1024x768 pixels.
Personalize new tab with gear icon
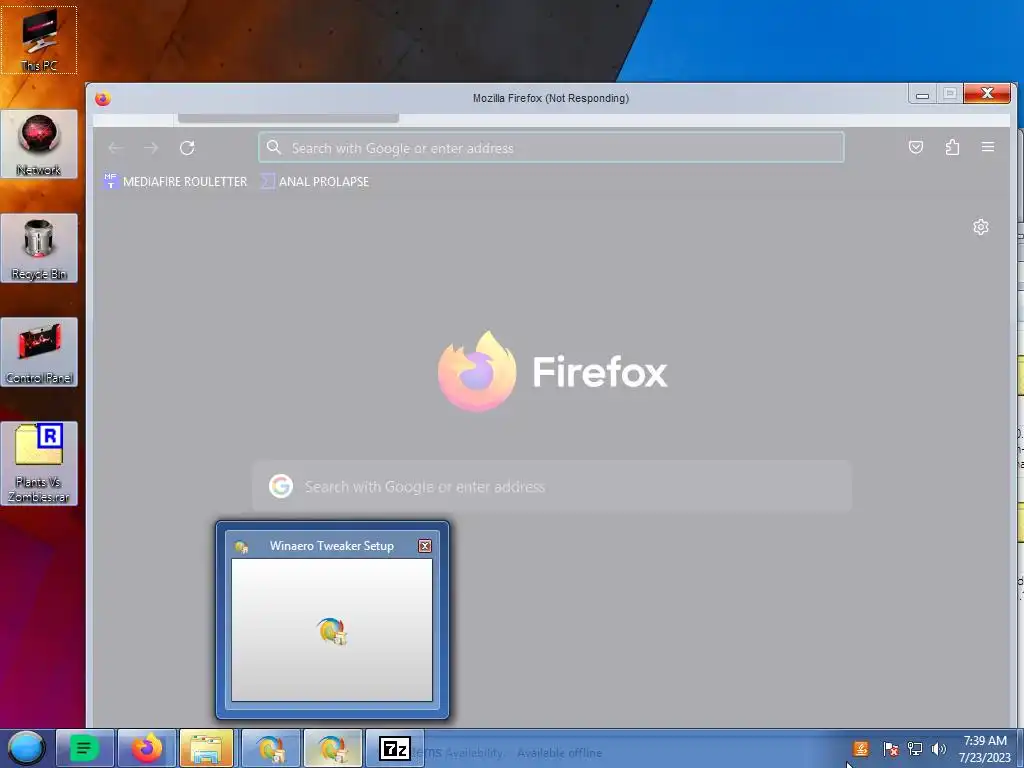tap(980, 227)
